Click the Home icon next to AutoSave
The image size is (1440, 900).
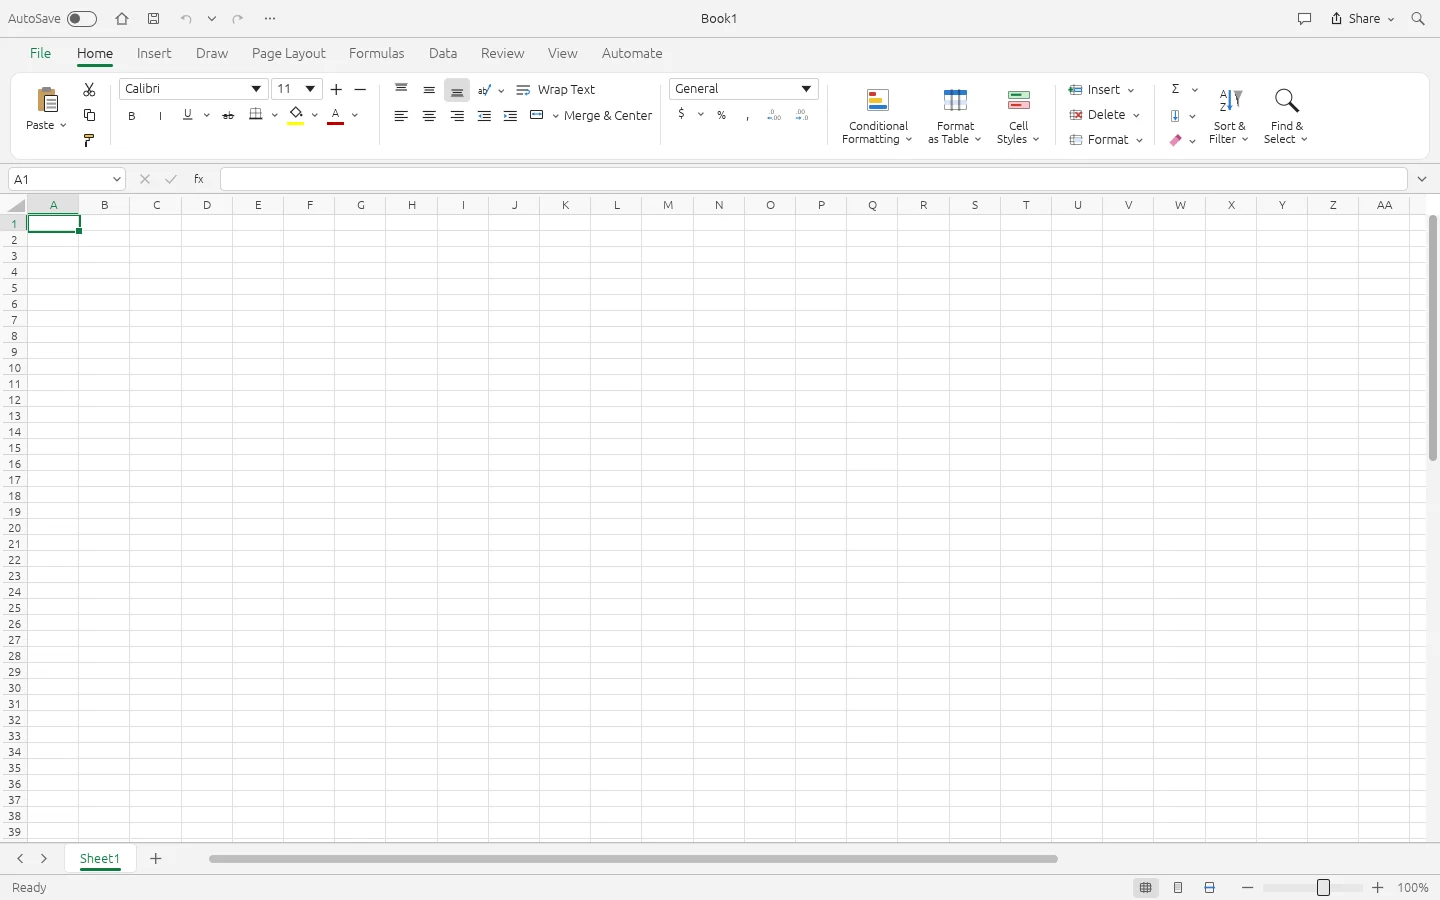(x=122, y=19)
